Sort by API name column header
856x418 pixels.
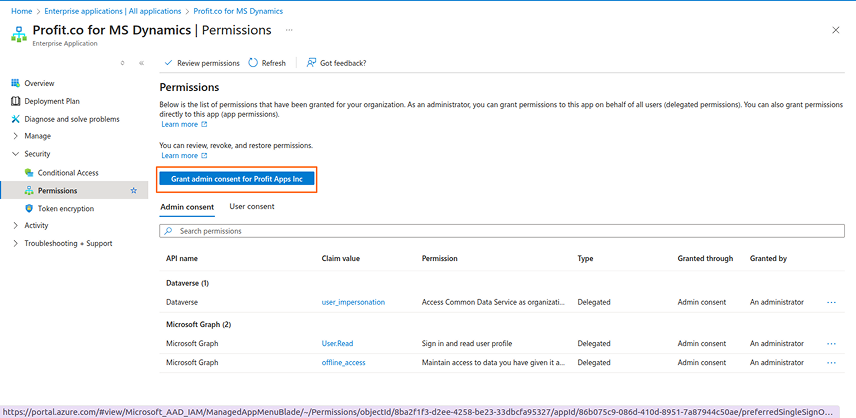[182, 259]
